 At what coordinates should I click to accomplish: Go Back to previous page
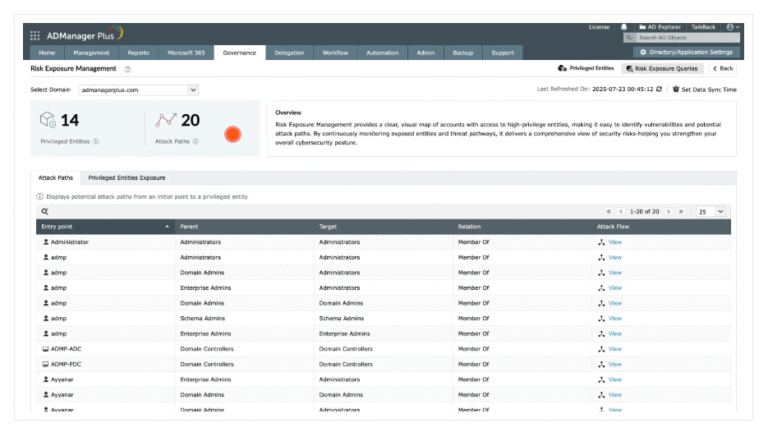click(x=723, y=69)
